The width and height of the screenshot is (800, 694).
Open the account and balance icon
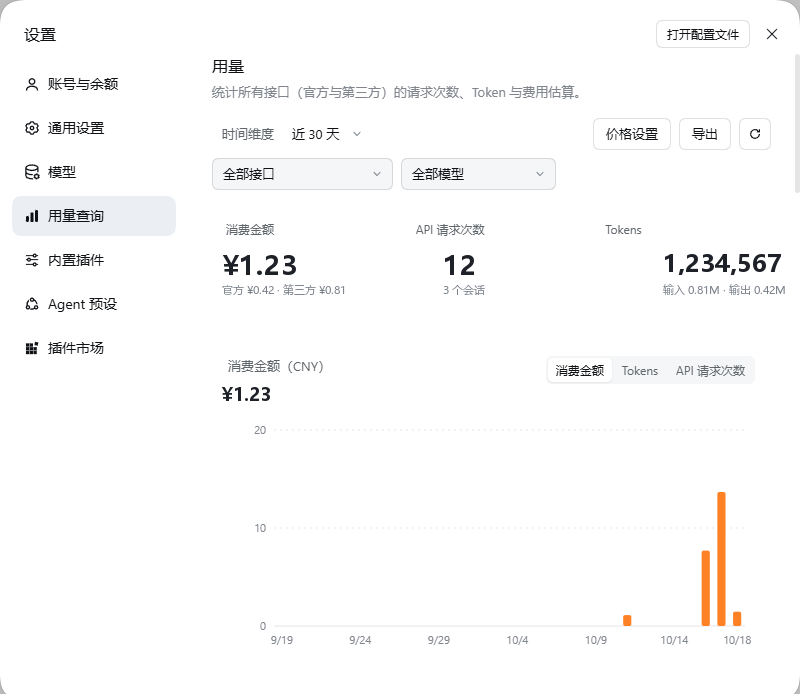[32, 84]
